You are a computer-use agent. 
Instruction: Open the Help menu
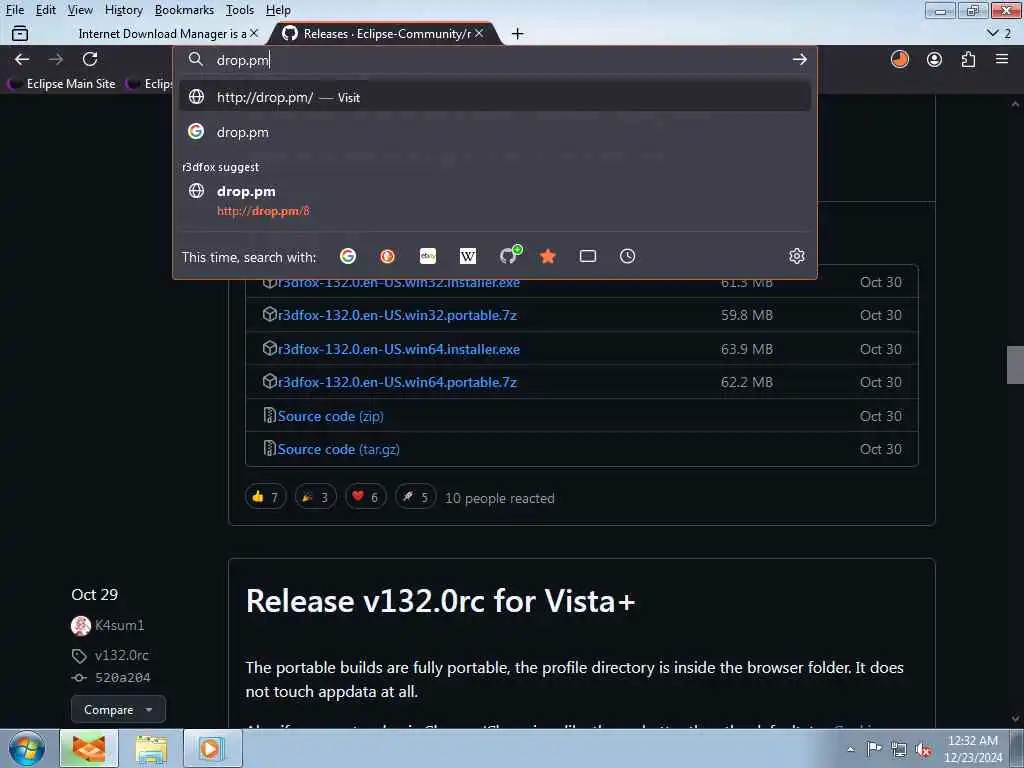(x=278, y=10)
